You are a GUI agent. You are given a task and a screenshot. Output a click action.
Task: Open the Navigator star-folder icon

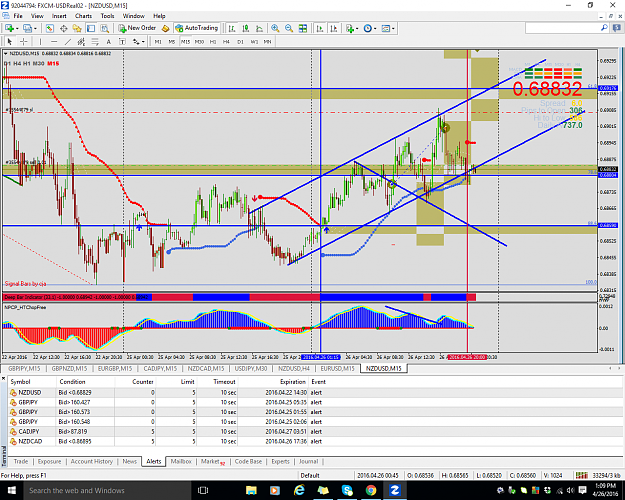coord(77,28)
